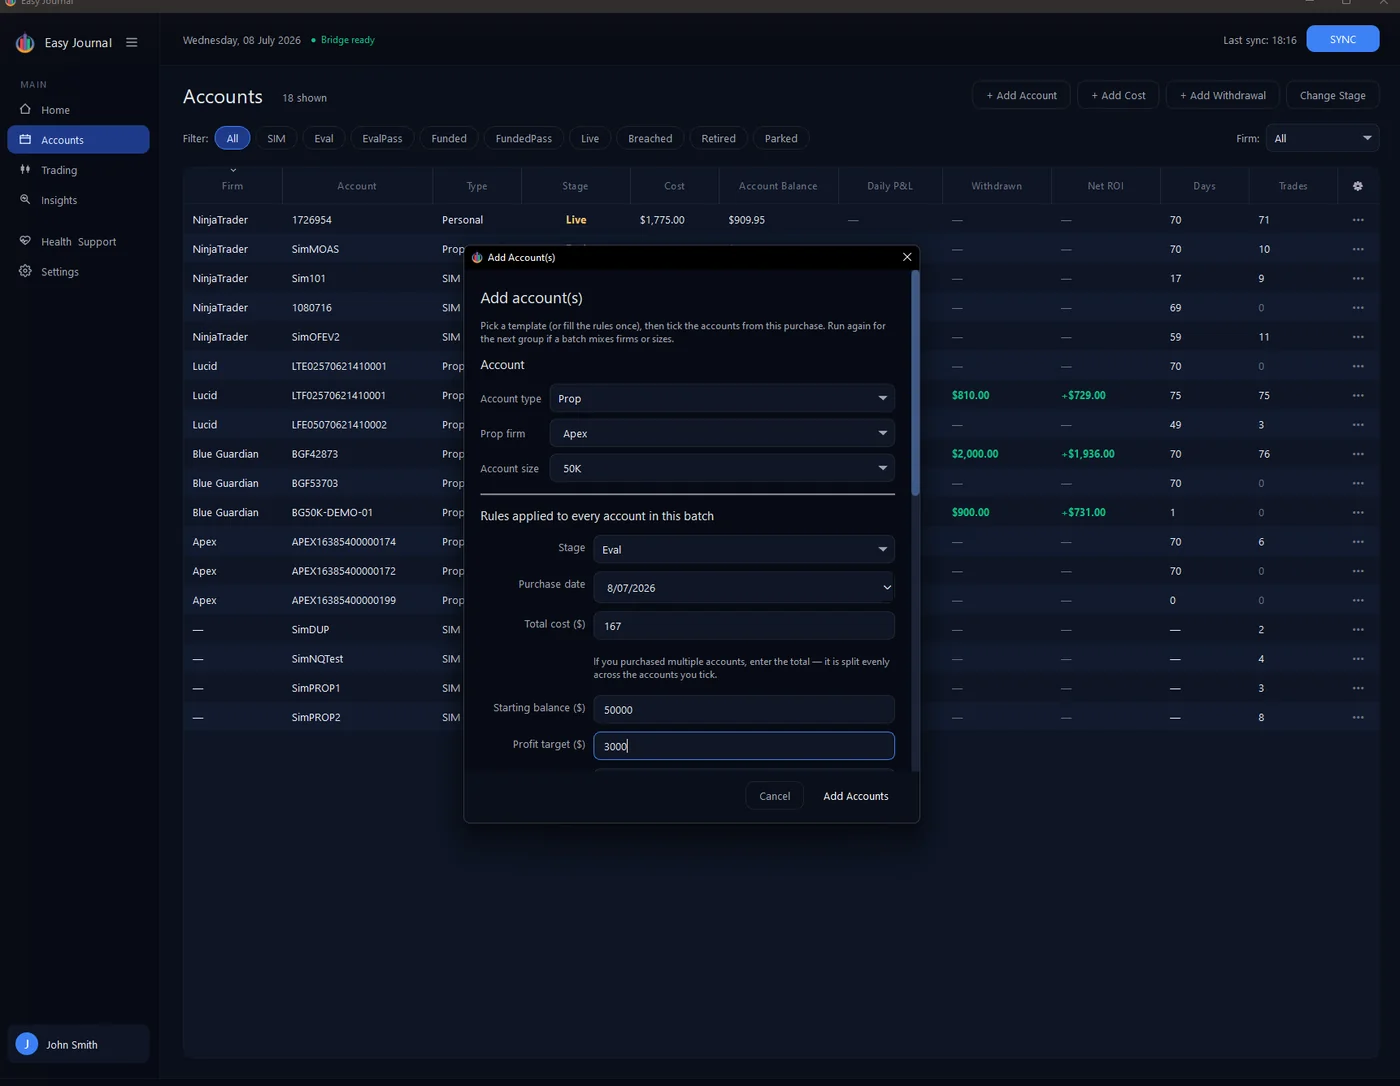This screenshot has width=1400, height=1086.
Task: Open Home from the sidebar
Action: pos(78,110)
